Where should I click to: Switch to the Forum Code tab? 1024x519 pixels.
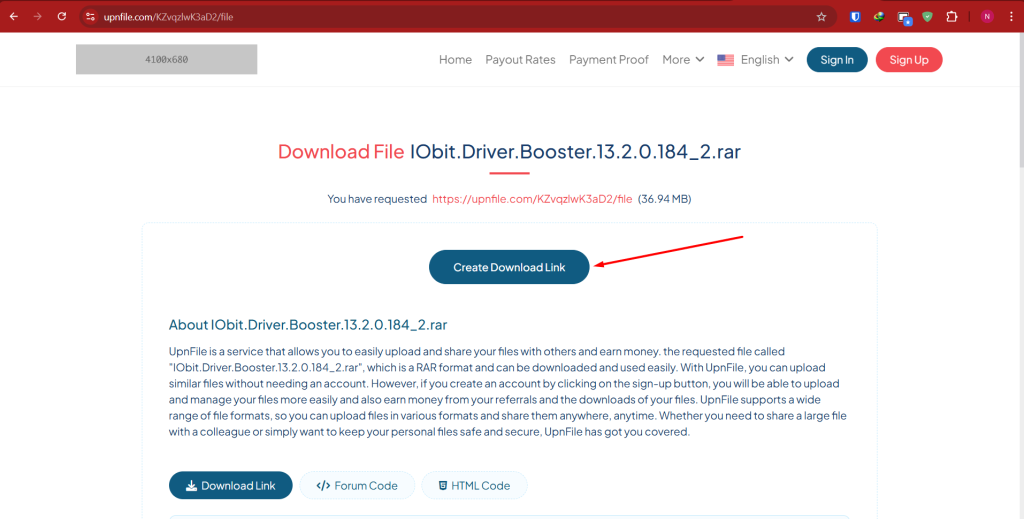point(357,485)
